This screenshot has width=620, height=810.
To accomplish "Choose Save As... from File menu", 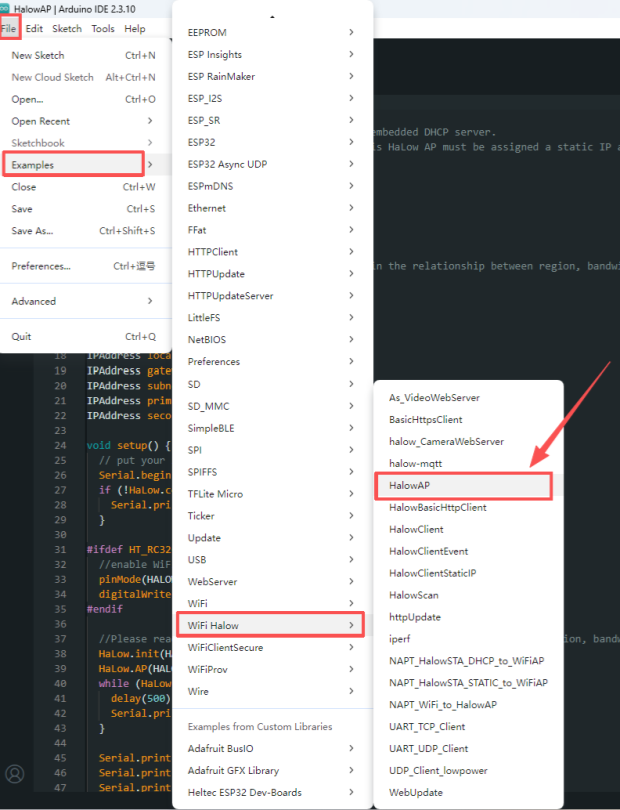I will point(85,230).
